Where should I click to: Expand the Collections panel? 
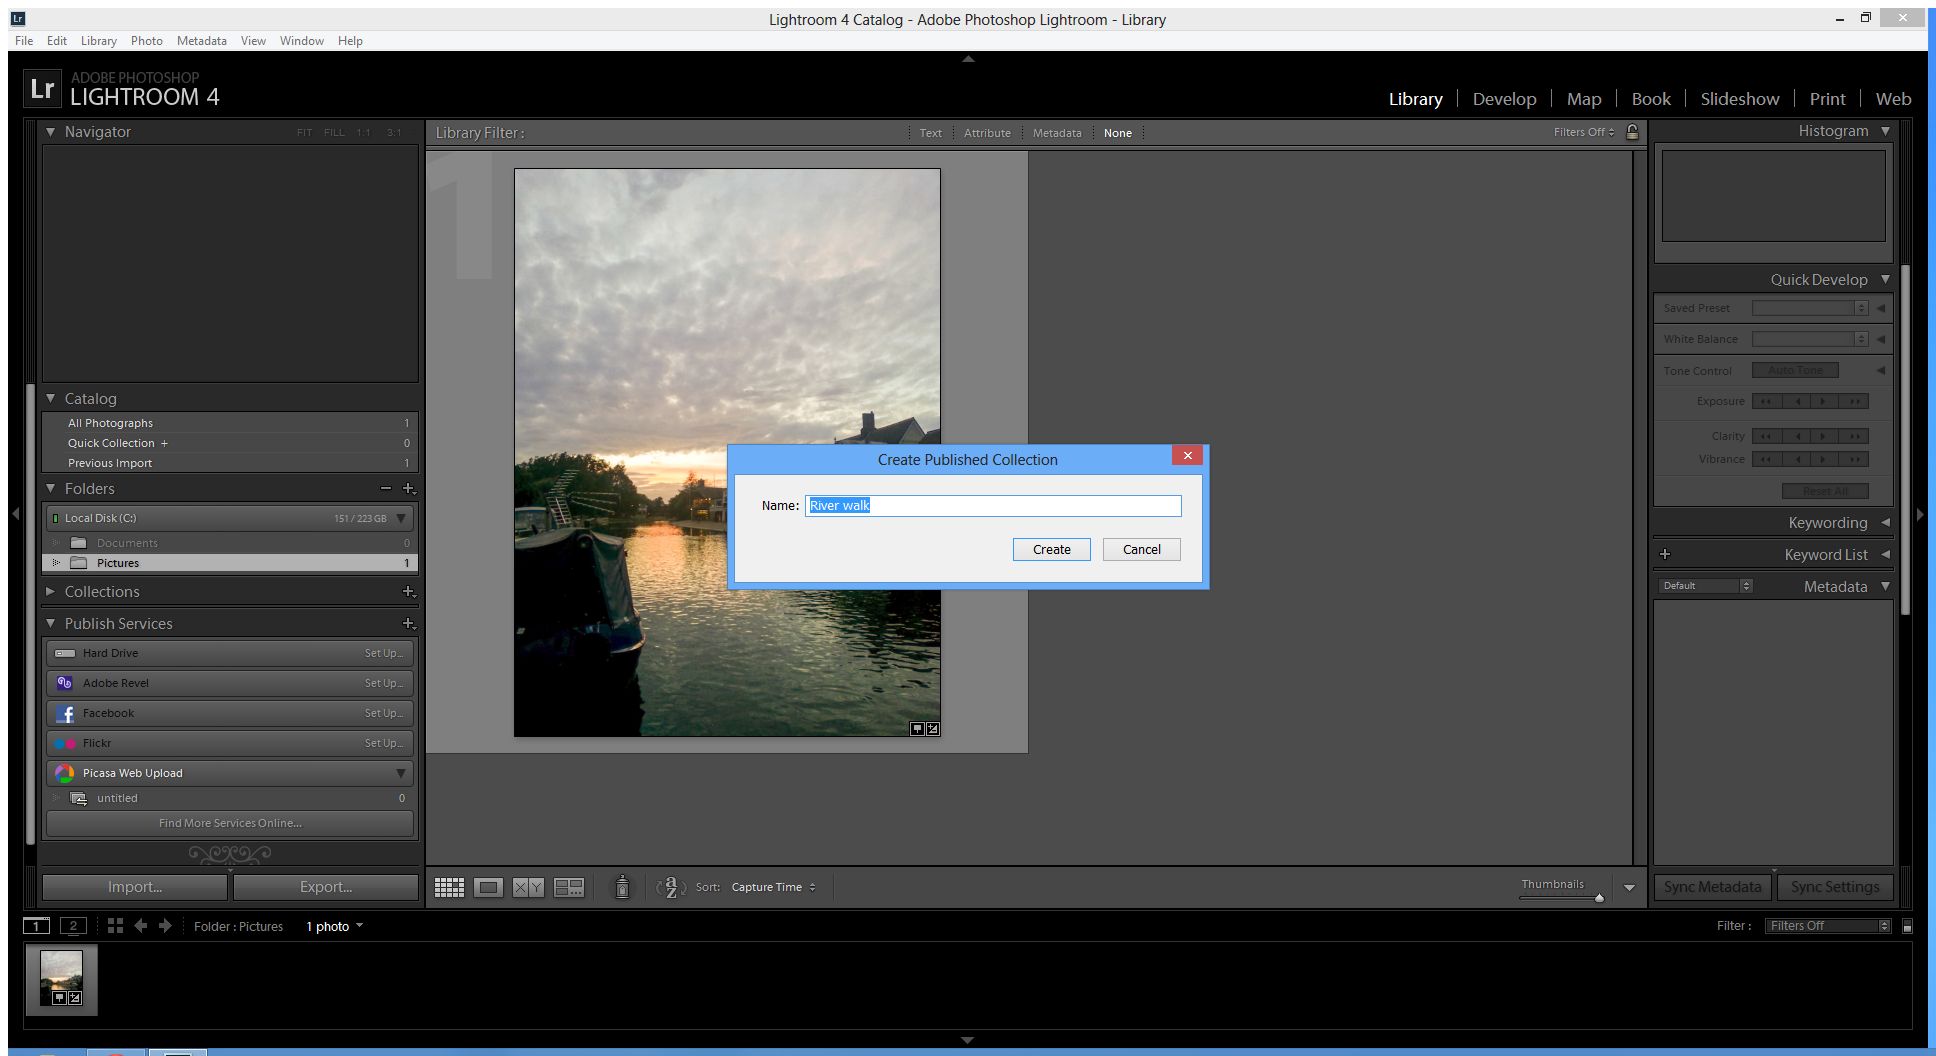point(51,592)
